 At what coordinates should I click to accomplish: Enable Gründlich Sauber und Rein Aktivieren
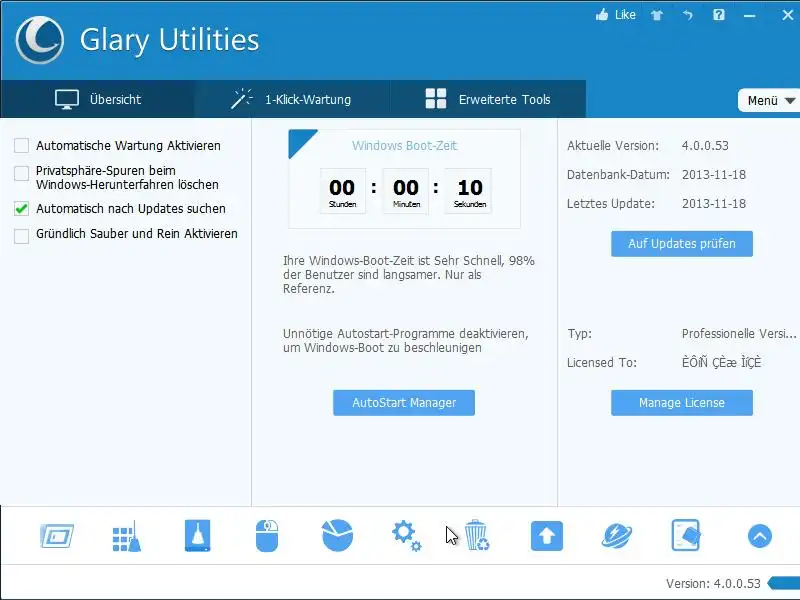pyautogui.click(x=21, y=236)
